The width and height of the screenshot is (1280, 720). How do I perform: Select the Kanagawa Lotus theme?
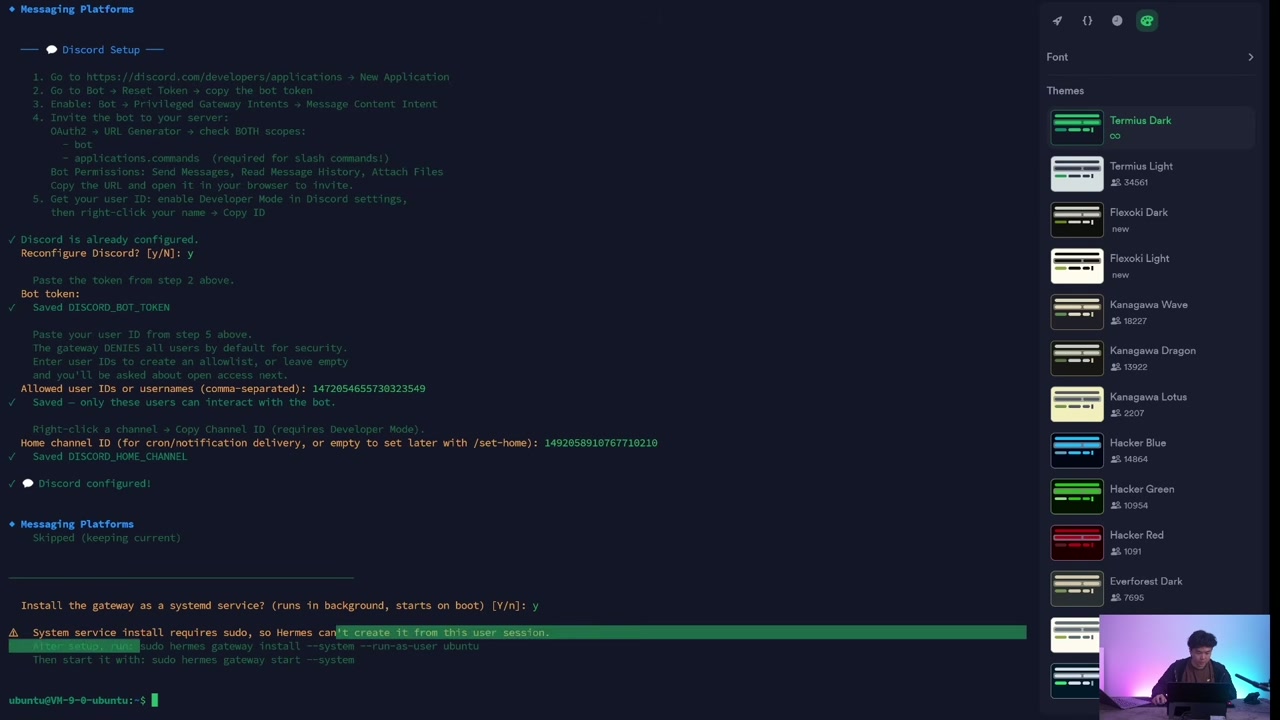click(1150, 404)
